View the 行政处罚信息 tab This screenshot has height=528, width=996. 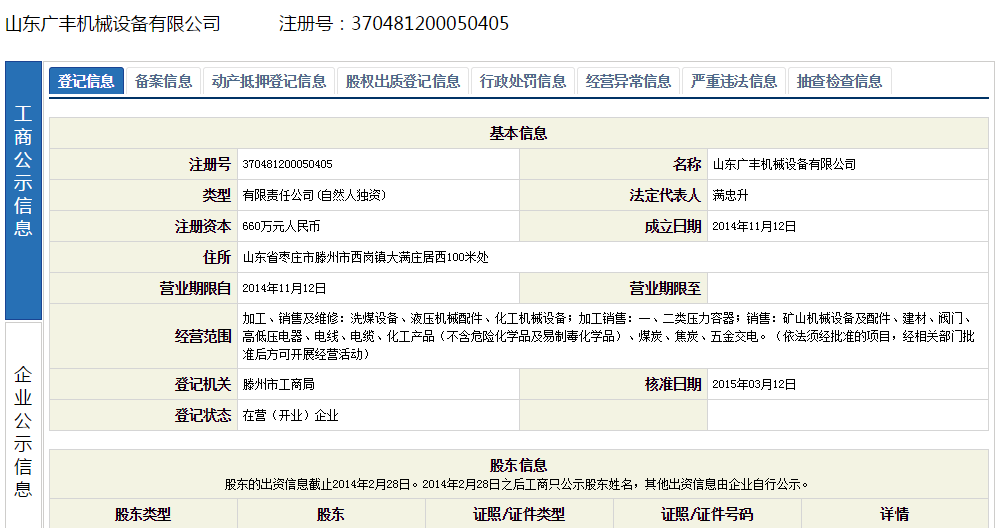[x=523, y=81]
